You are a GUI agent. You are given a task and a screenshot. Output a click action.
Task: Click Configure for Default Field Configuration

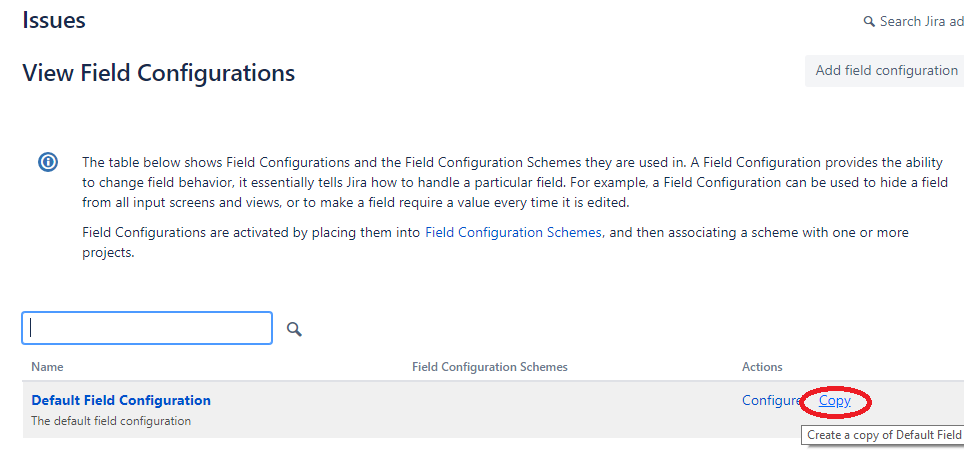(771, 400)
